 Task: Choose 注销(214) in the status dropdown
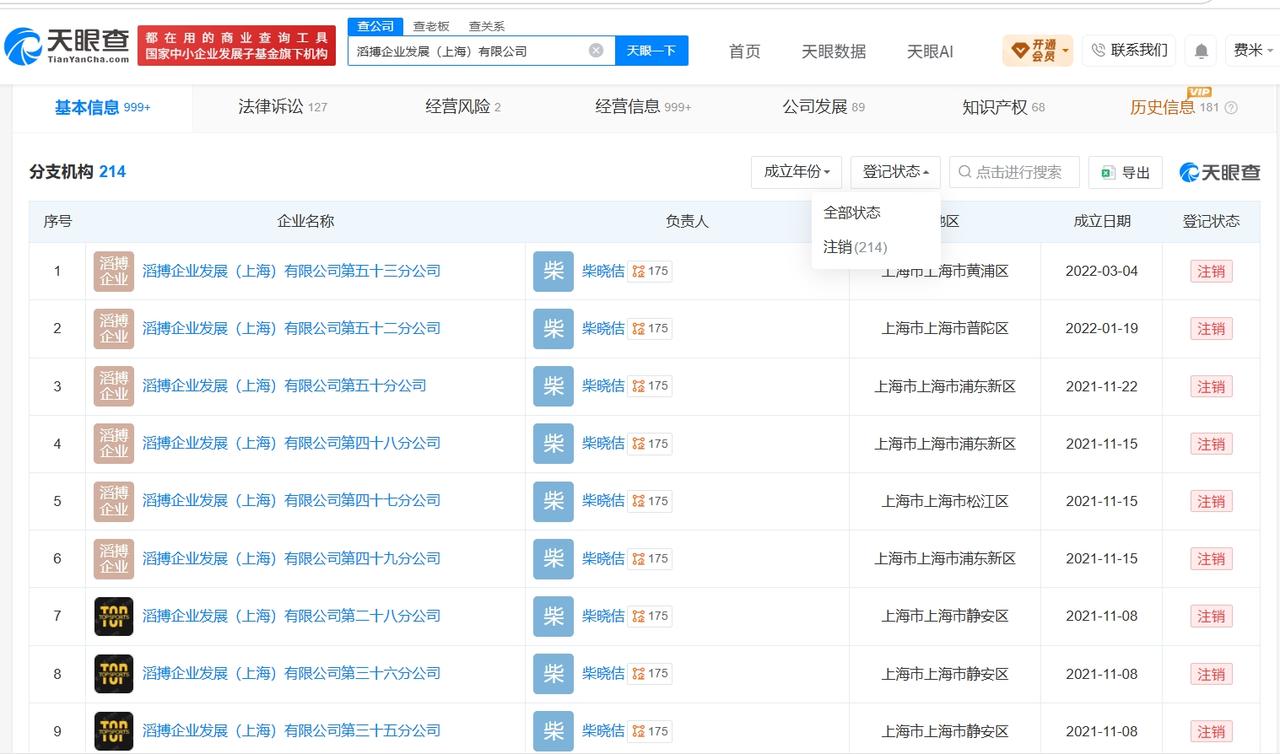(855, 247)
